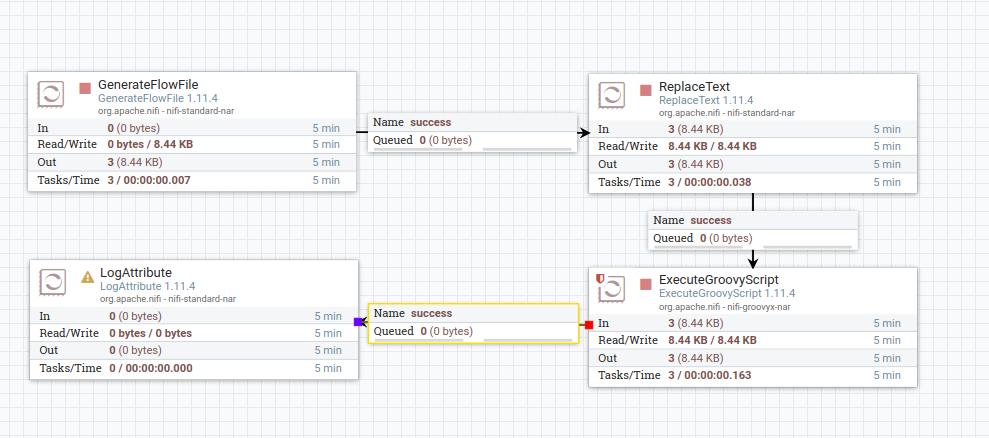Click the purple connection endpoint near LogAttribute
Viewport: 989px width, 438px height.
358,322
